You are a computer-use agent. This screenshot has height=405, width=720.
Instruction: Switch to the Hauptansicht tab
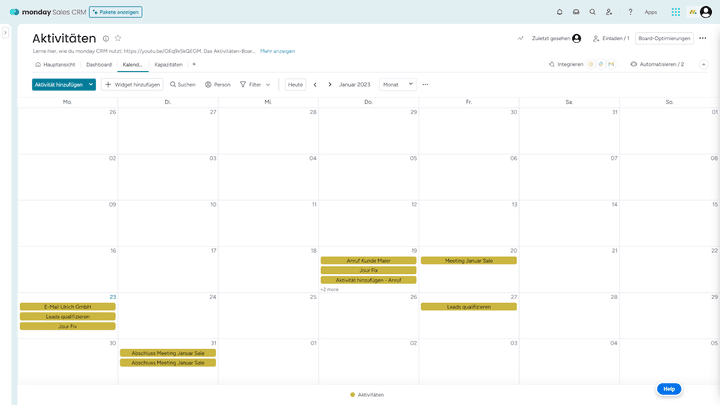click(55, 65)
